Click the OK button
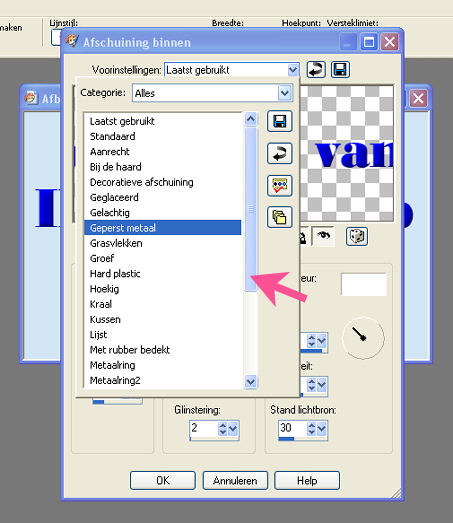 pyautogui.click(x=163, y=481)
